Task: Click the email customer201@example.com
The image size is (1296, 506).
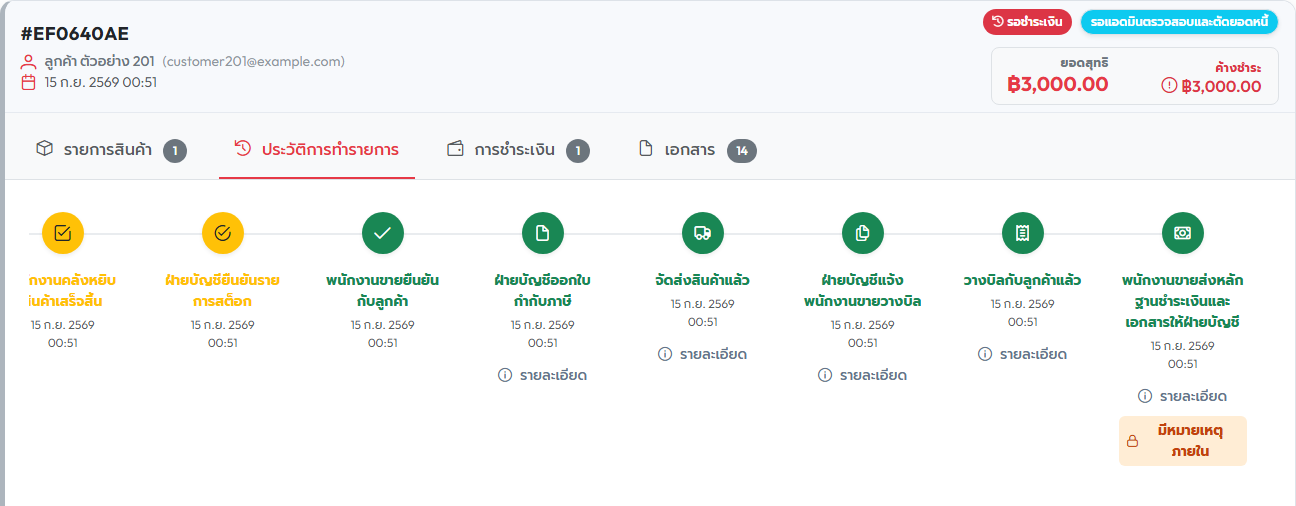Action: click(x=254, y=62)
